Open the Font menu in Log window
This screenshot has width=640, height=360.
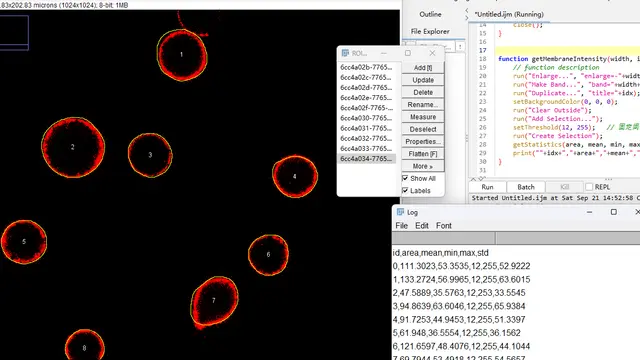(x=444, y=226)
